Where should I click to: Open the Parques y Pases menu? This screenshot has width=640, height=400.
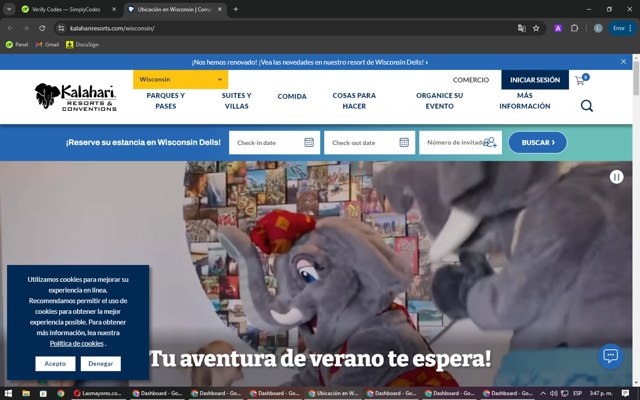166,101
